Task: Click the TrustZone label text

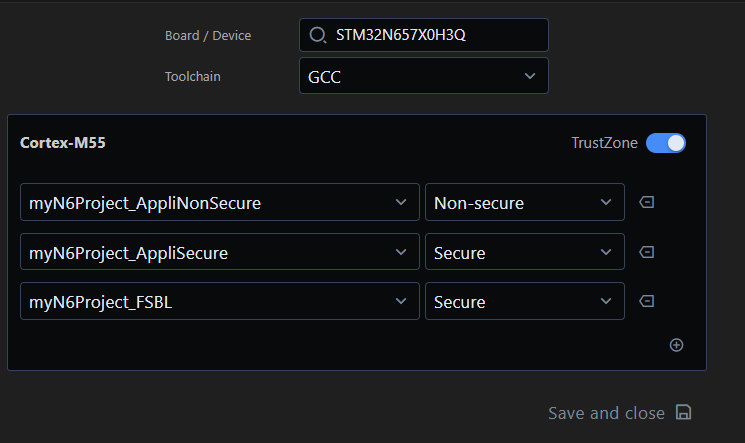Action: click(x=604, y=143)
